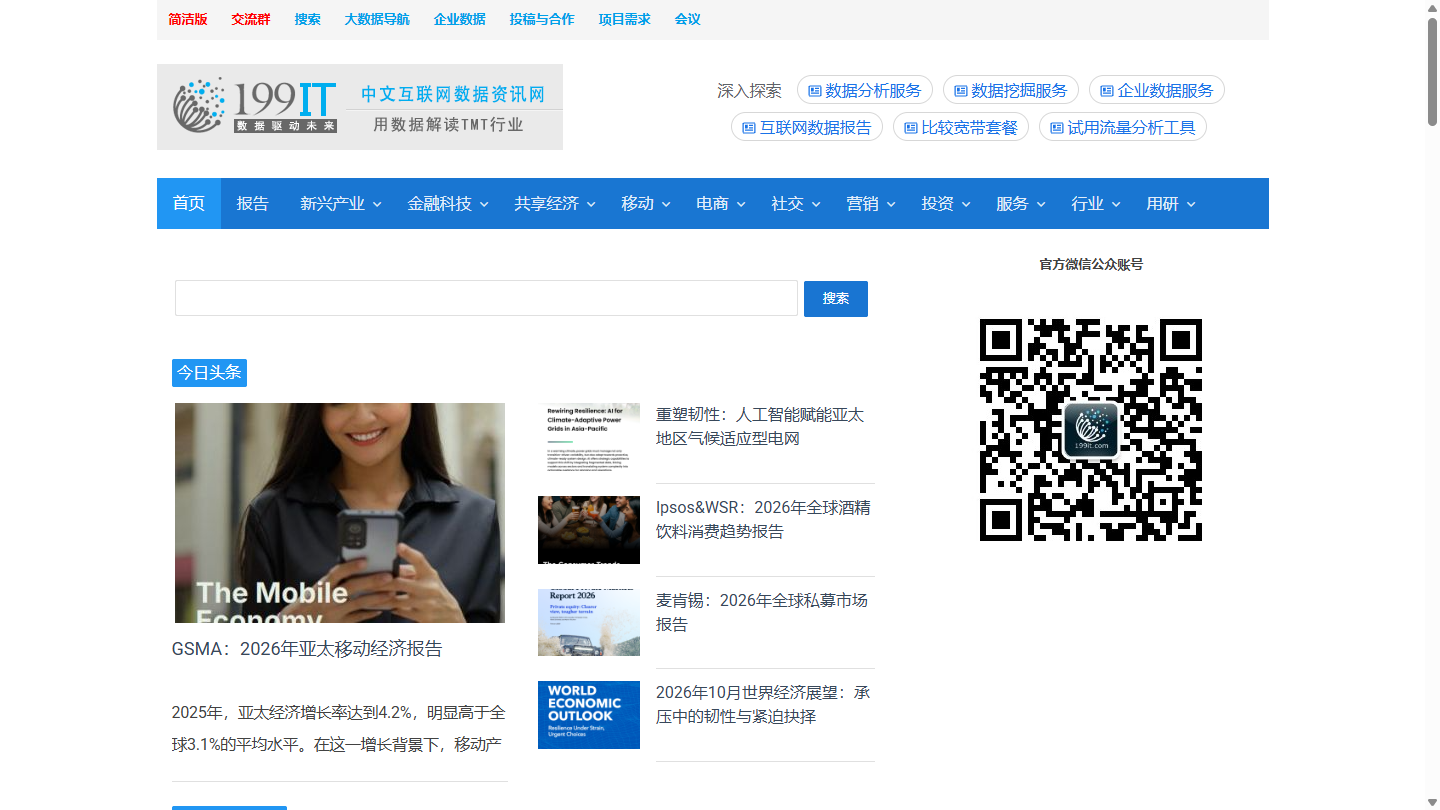Click the icon beside 试用流量分析工具
Viewport: 1440px width, 810px height.
1057,128
